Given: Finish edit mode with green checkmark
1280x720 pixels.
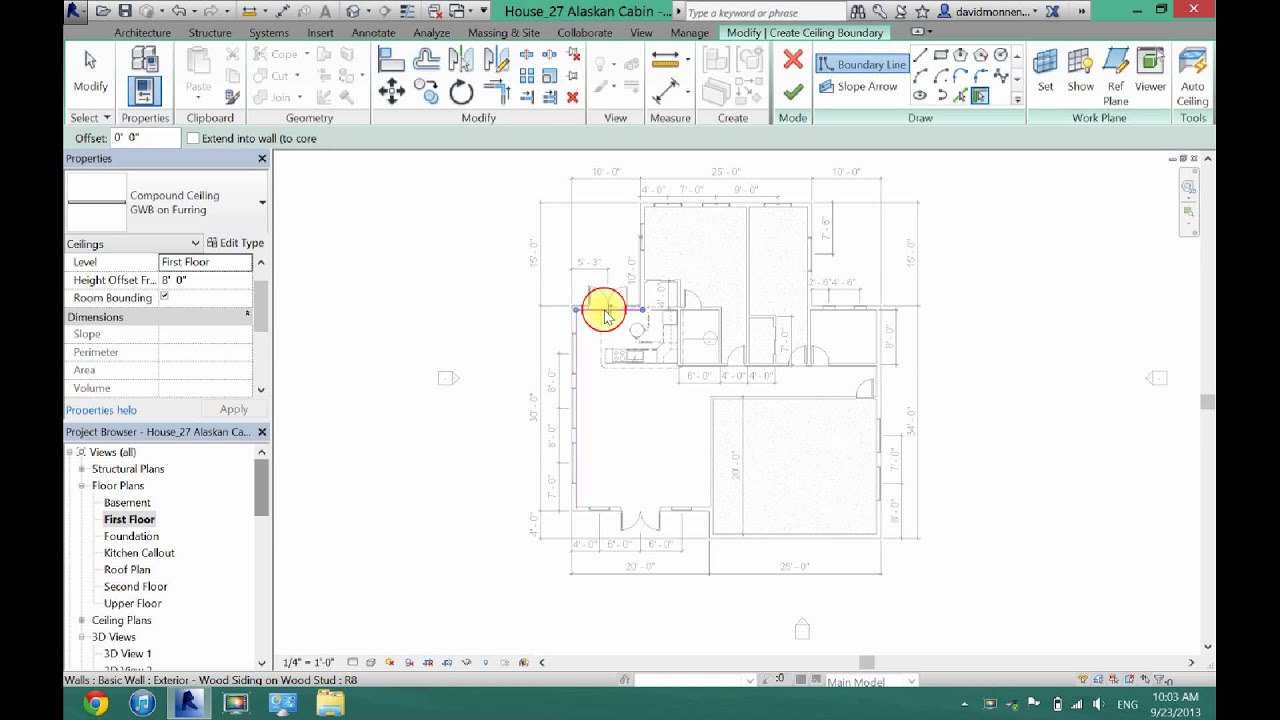Looking at the screenshot, I should click(793, 92).
